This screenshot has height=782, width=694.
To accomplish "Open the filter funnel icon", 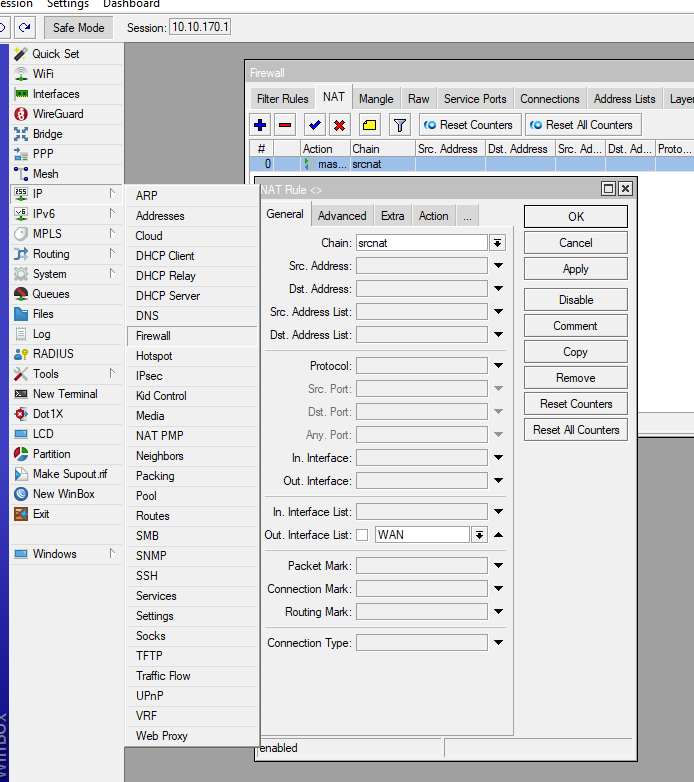I will 399,125.
